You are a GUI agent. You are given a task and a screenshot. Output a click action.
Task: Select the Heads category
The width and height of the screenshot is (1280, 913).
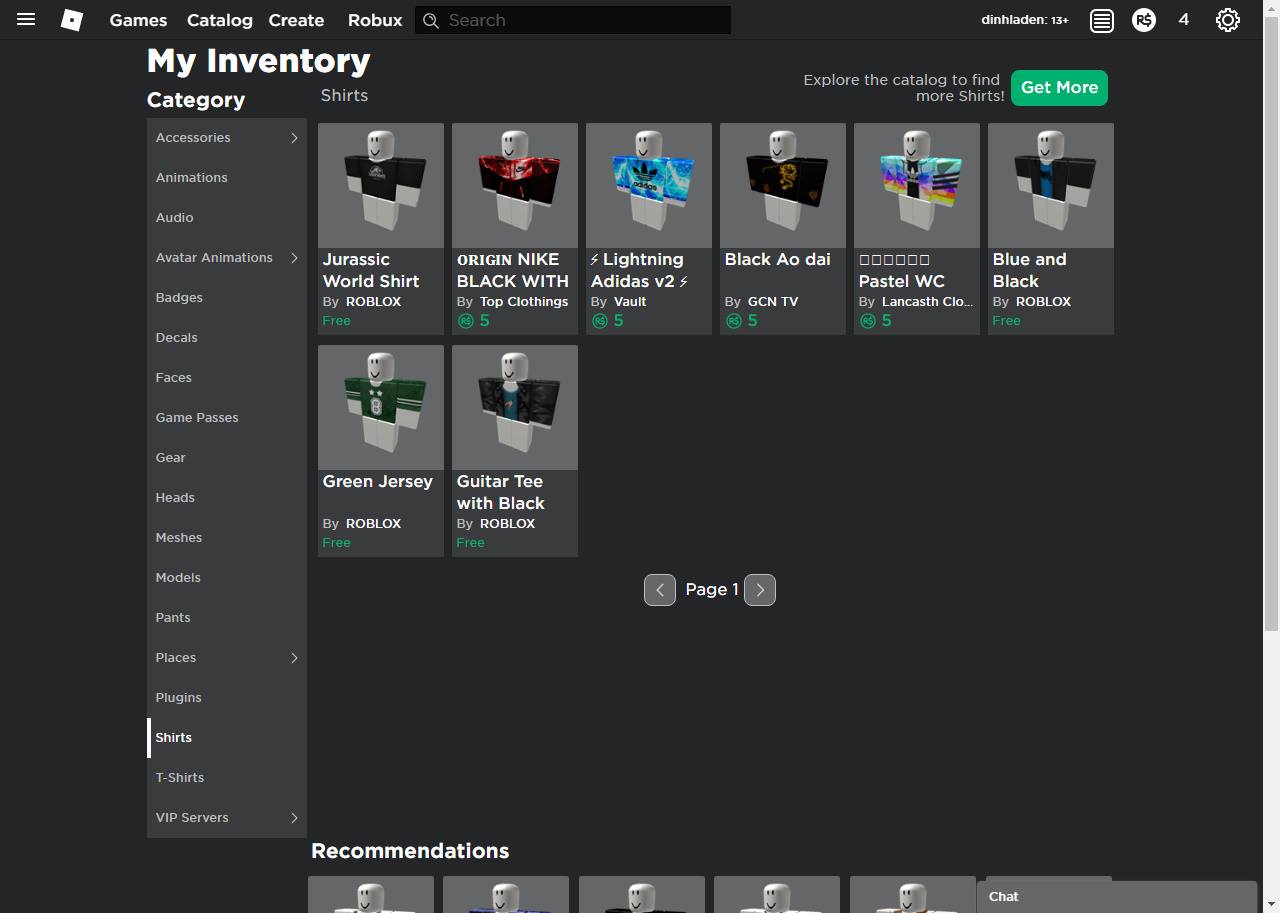pos(227,498)
